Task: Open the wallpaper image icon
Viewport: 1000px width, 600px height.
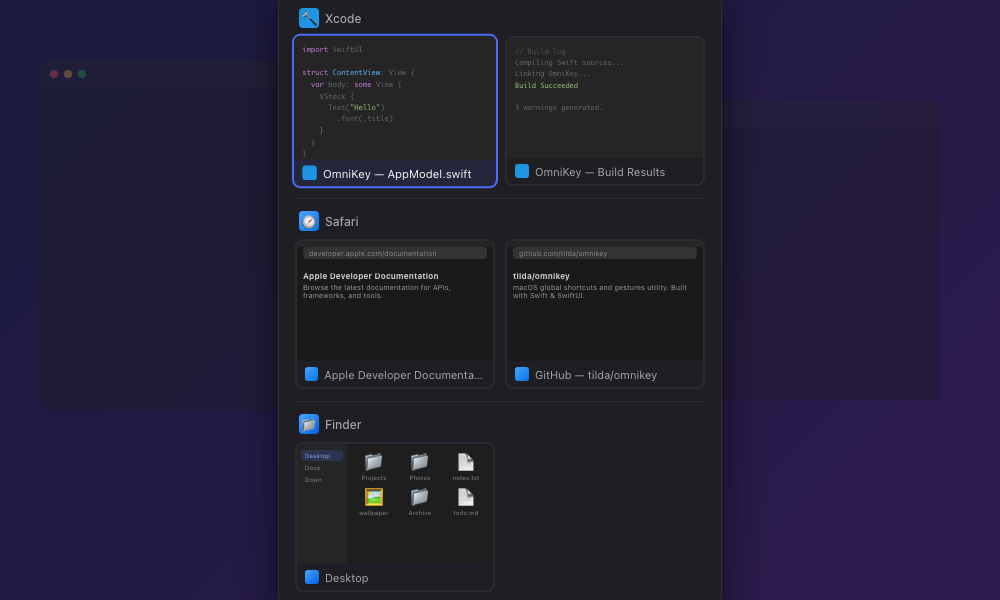Action: tap(373, 498)
